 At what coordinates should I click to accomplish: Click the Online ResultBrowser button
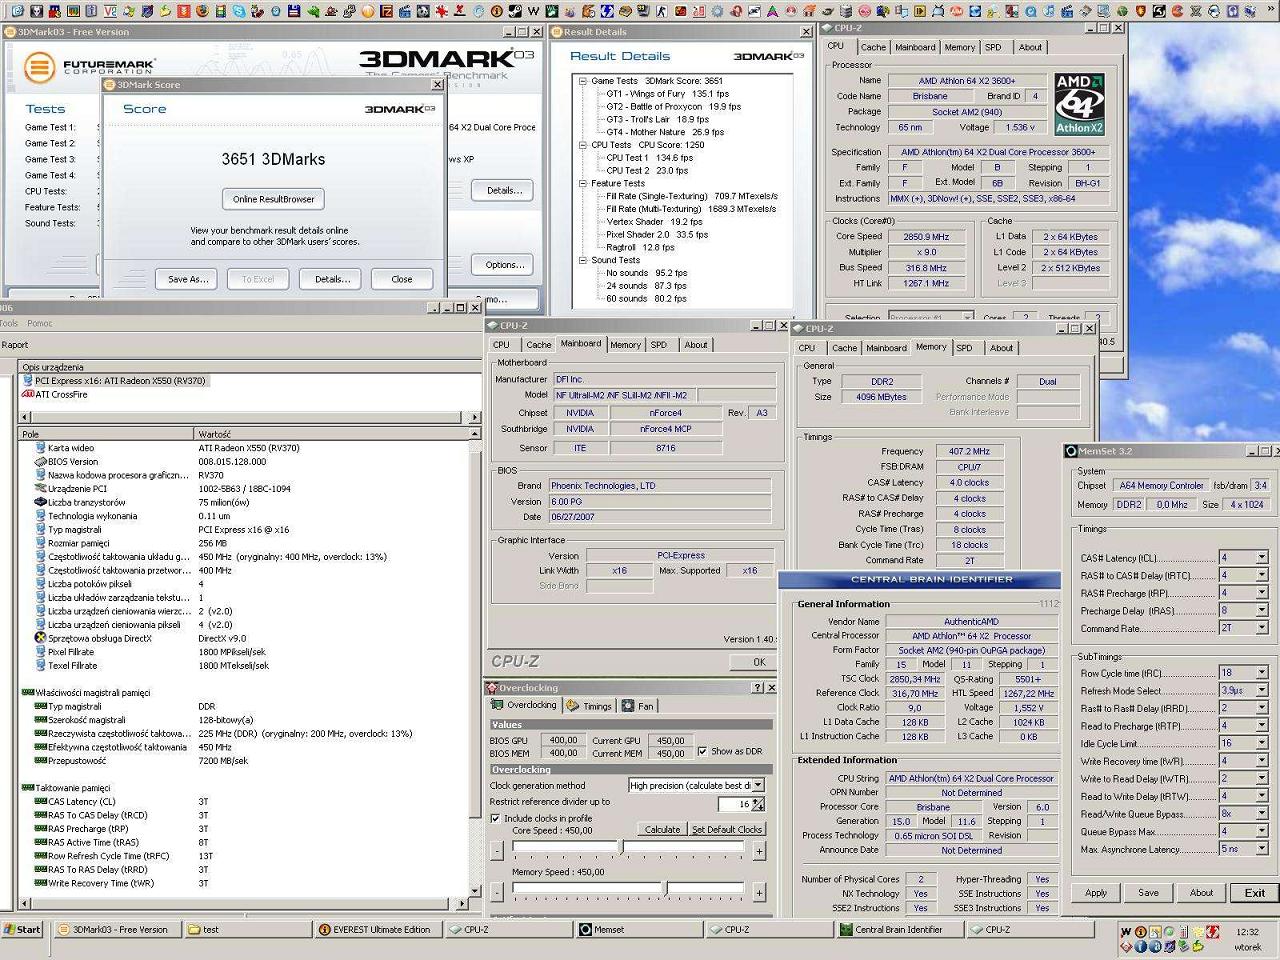[x=273, y=199]
